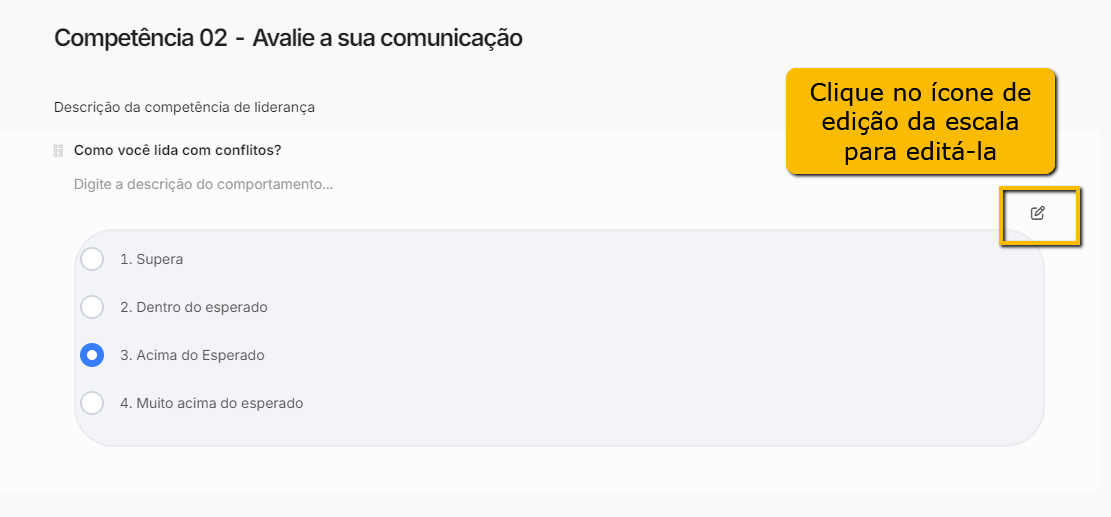
Task: Grab the drag handle beside the conflict question
Action: [x=58, y=150]
